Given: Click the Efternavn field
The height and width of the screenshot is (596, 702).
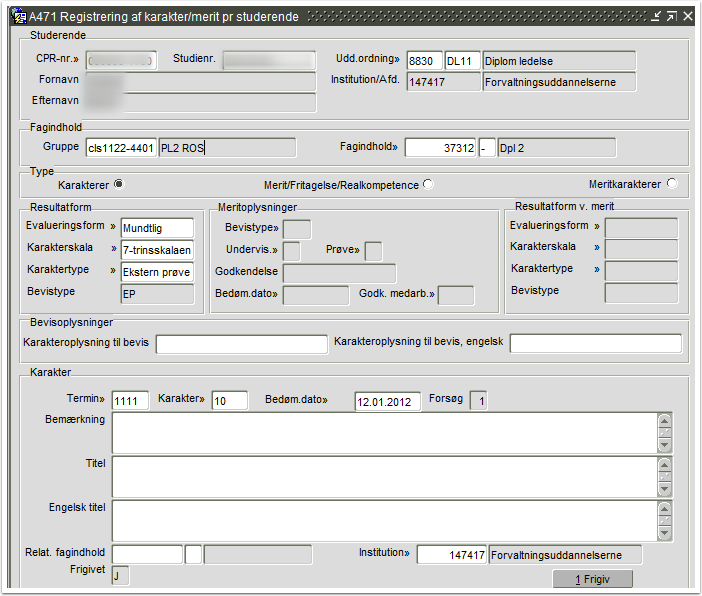Looking at the screenshot, I should pos(201,103).
